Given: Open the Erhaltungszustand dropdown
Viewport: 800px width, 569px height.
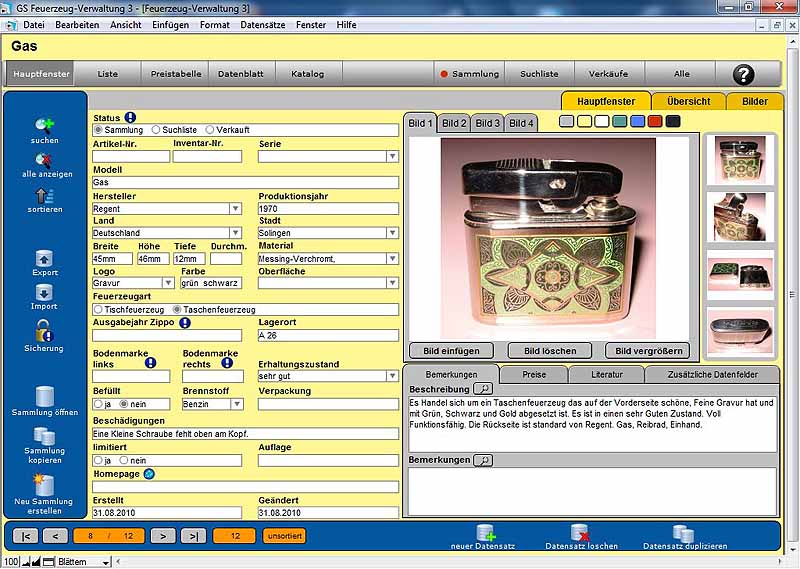Looking at the screenshot, I should pyautogui.click(x=392, y=376).
